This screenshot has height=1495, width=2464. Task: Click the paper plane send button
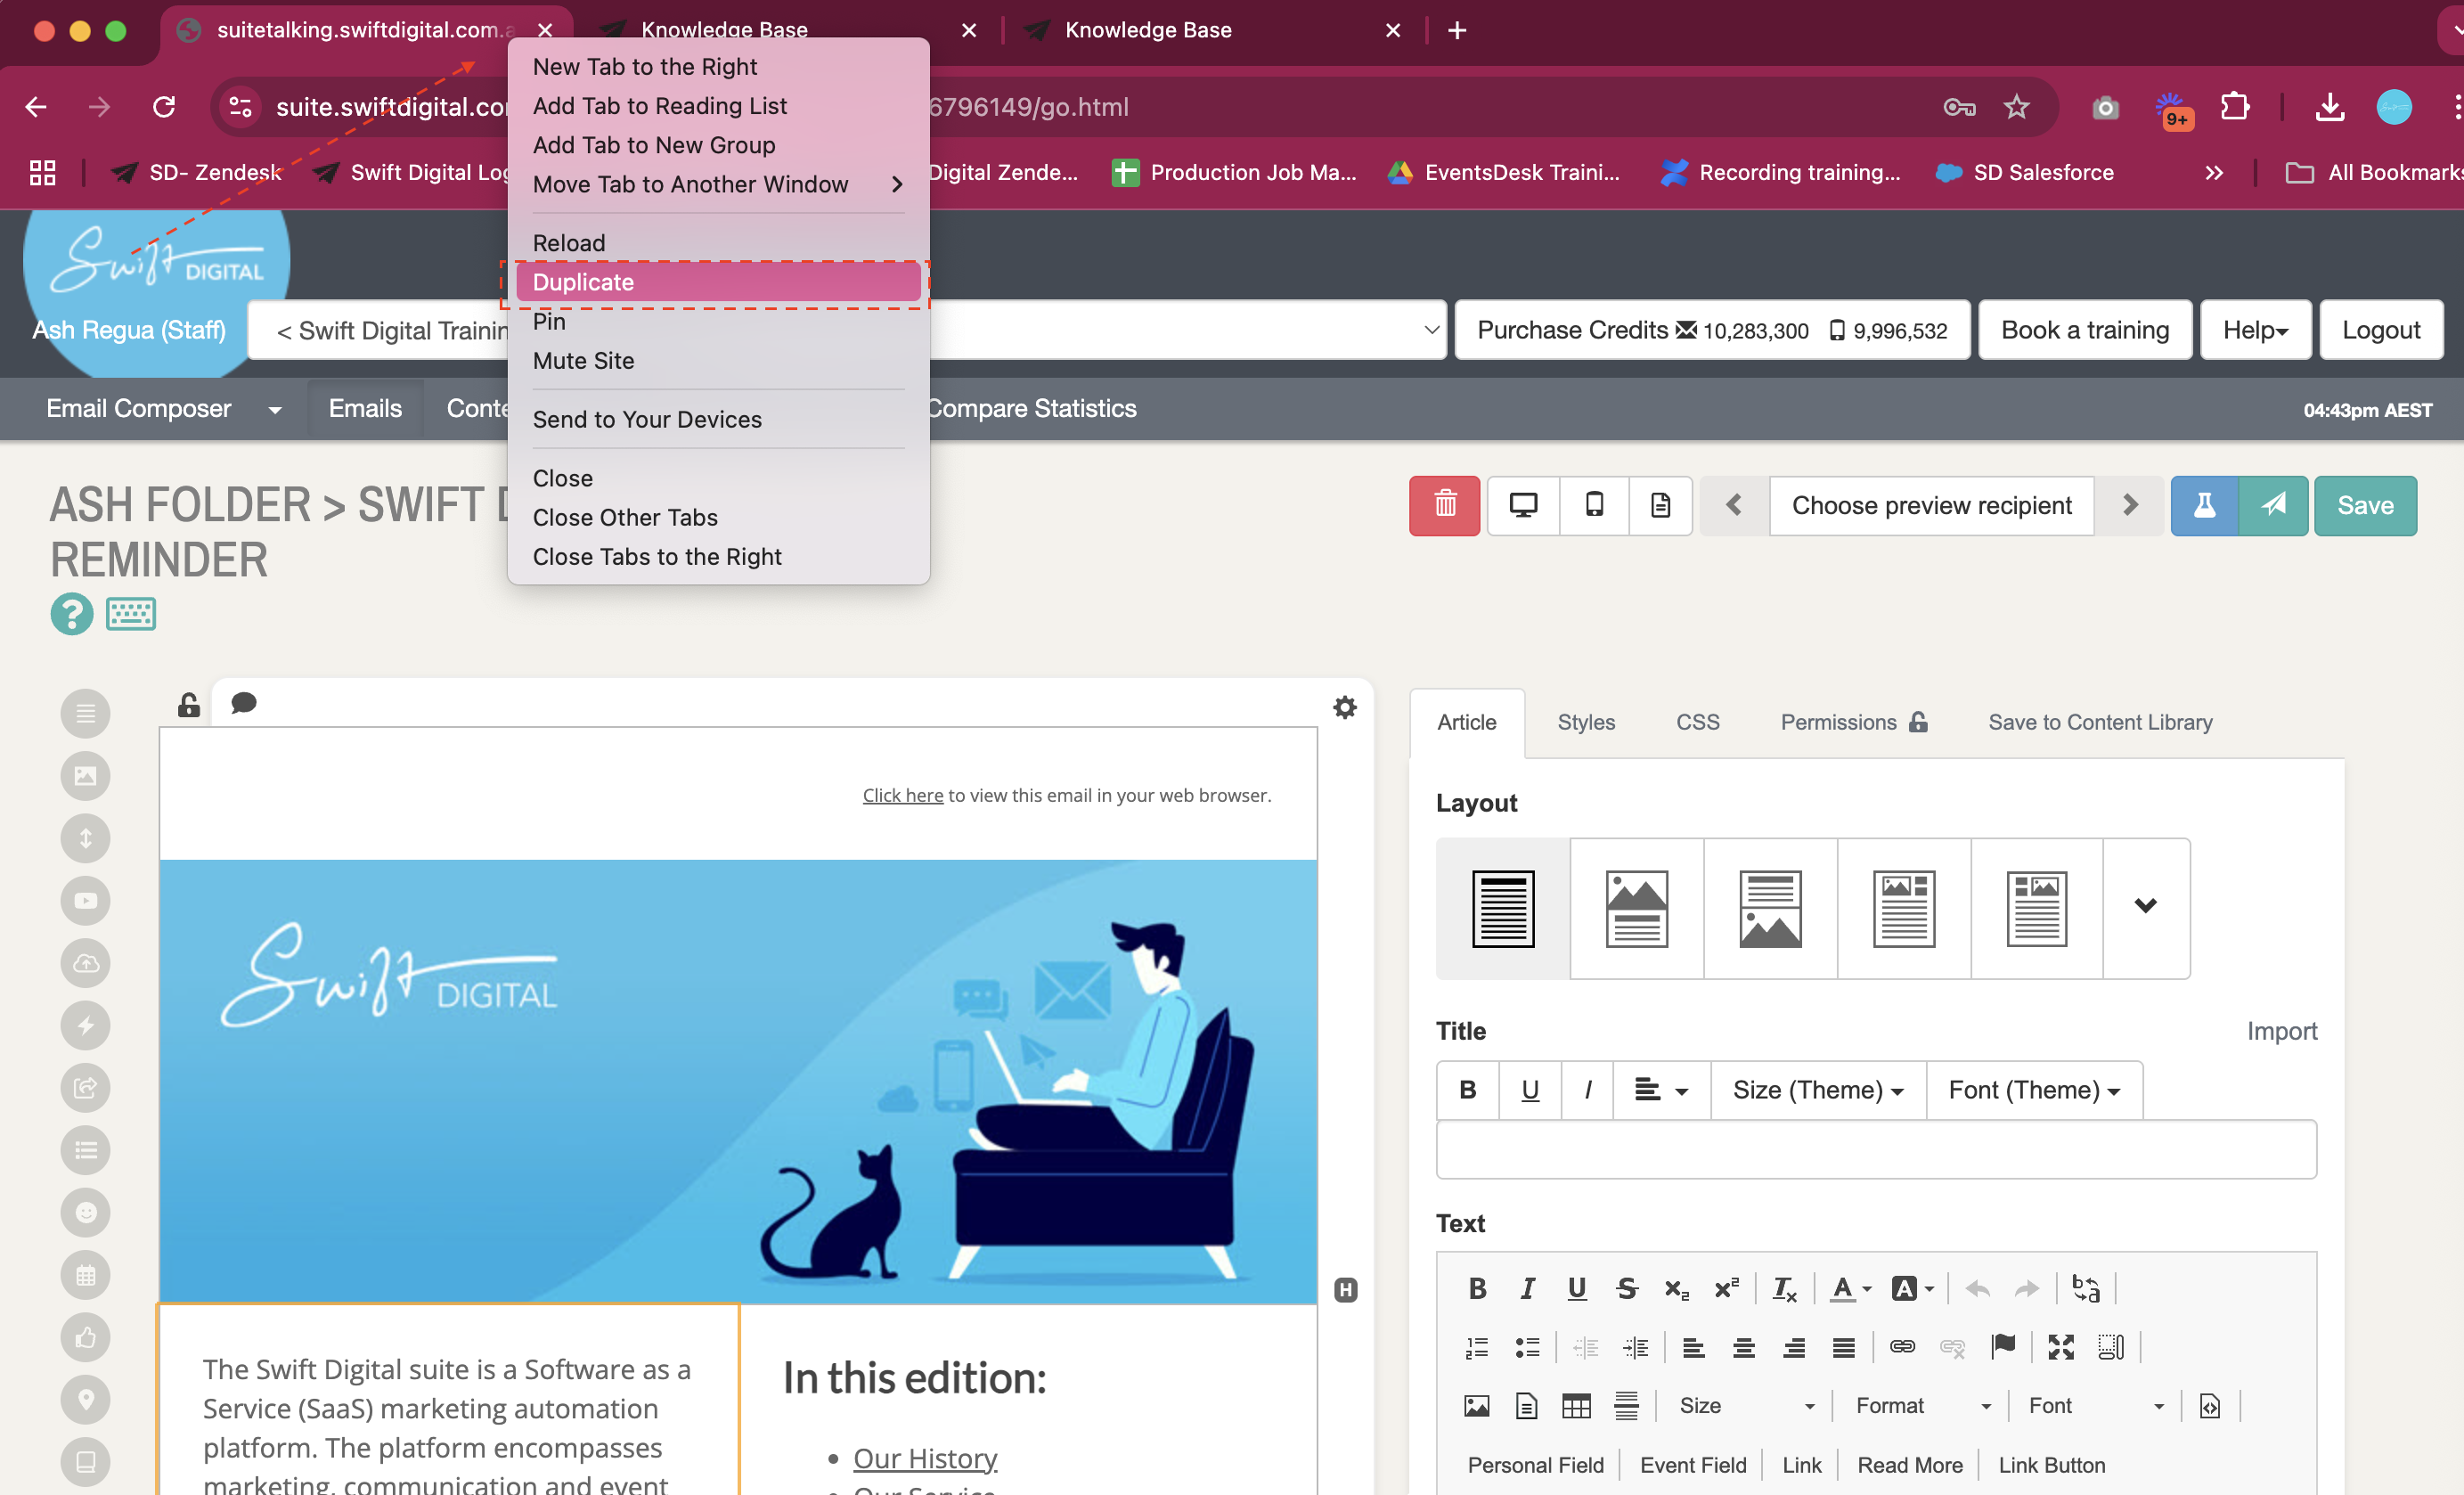[2273, 506]
